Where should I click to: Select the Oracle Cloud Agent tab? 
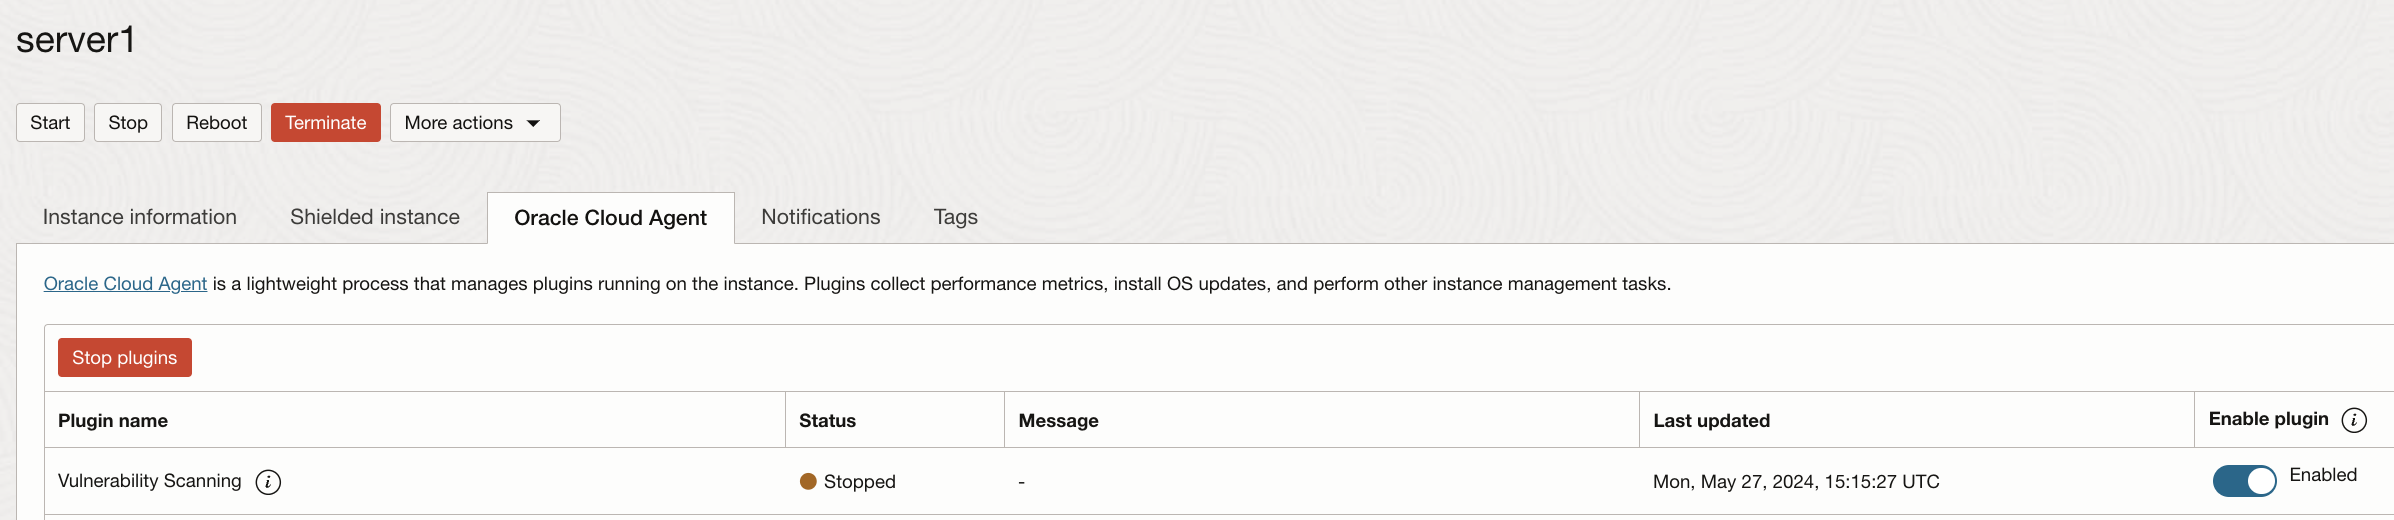click(610, 218)
